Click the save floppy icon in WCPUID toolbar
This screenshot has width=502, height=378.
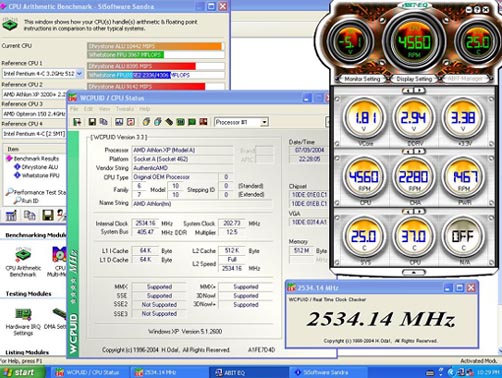92,122
